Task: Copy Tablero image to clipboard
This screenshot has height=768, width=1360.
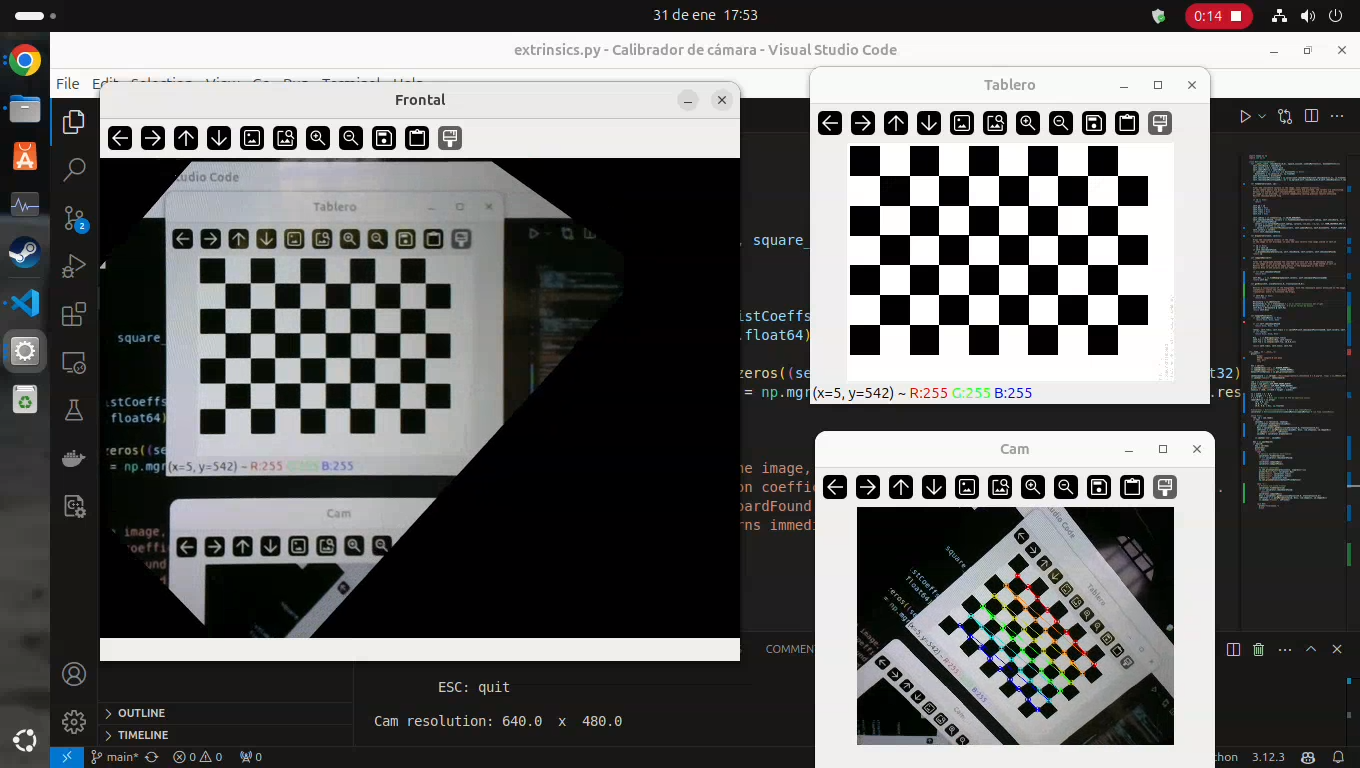Action: click(1127, 123)
